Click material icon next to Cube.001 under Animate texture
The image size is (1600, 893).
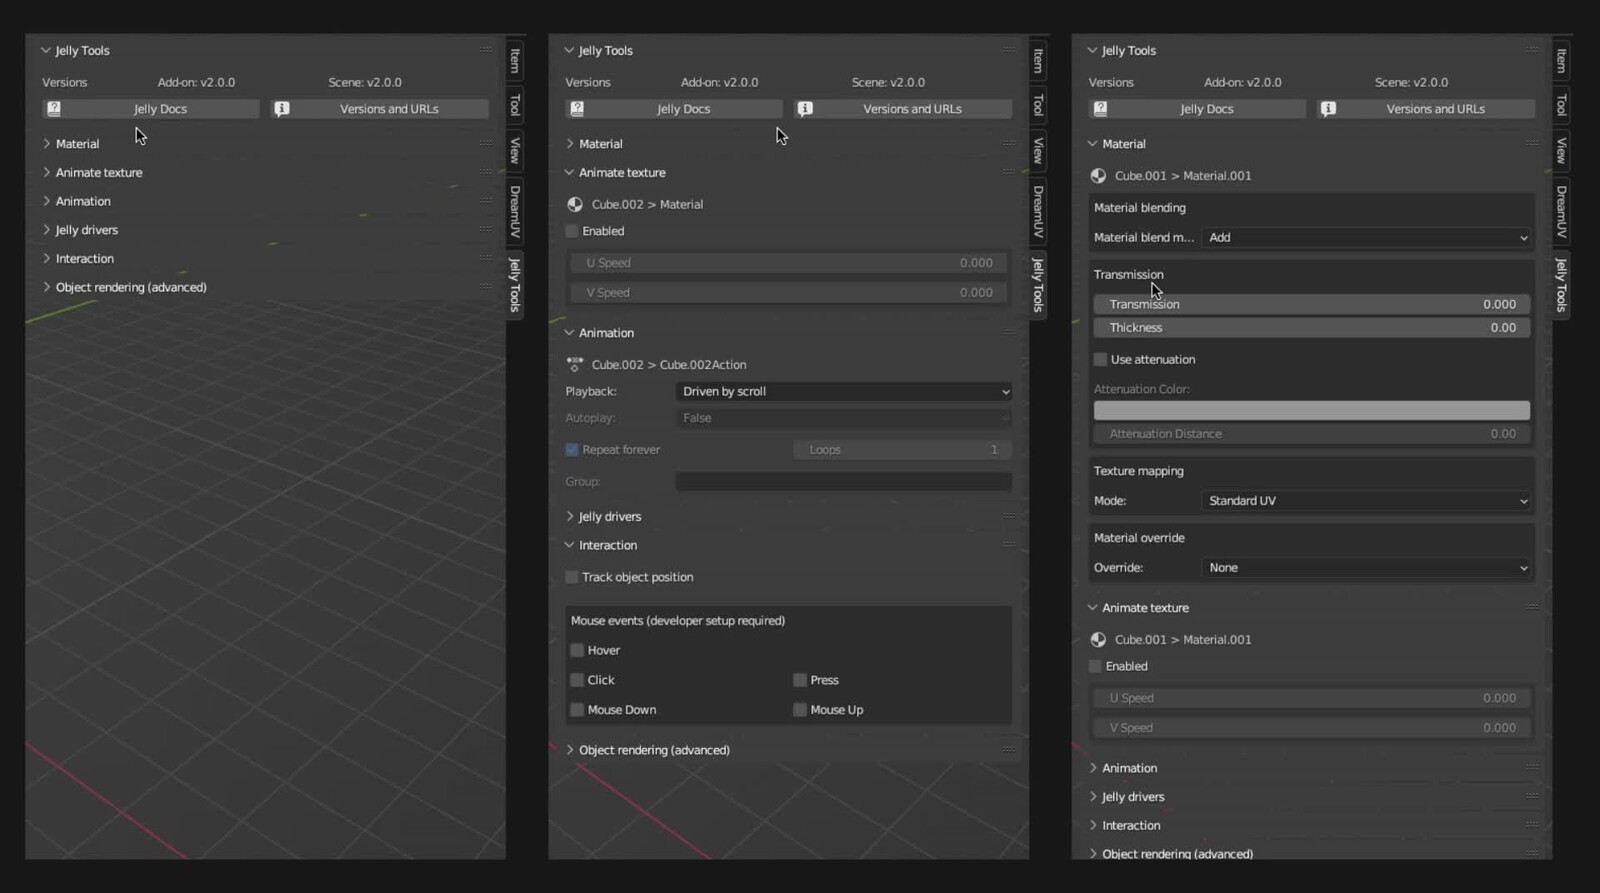(1098, 639)
